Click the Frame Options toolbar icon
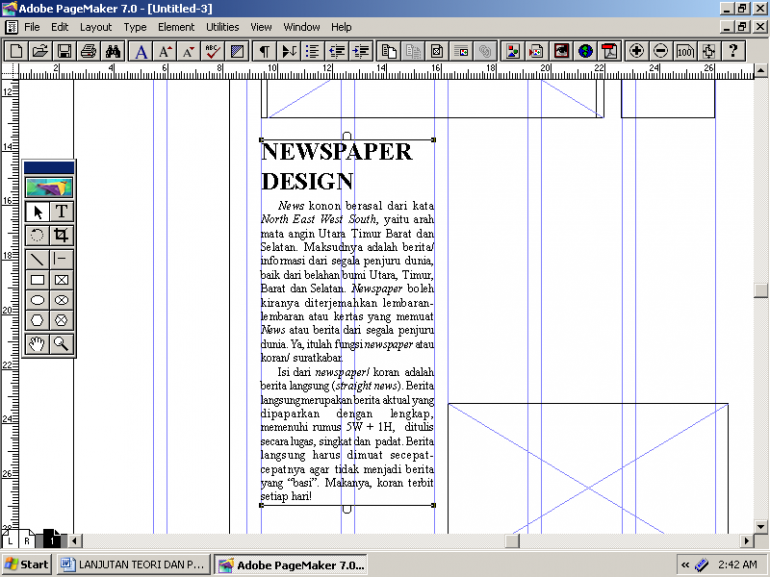 [437, 51]
